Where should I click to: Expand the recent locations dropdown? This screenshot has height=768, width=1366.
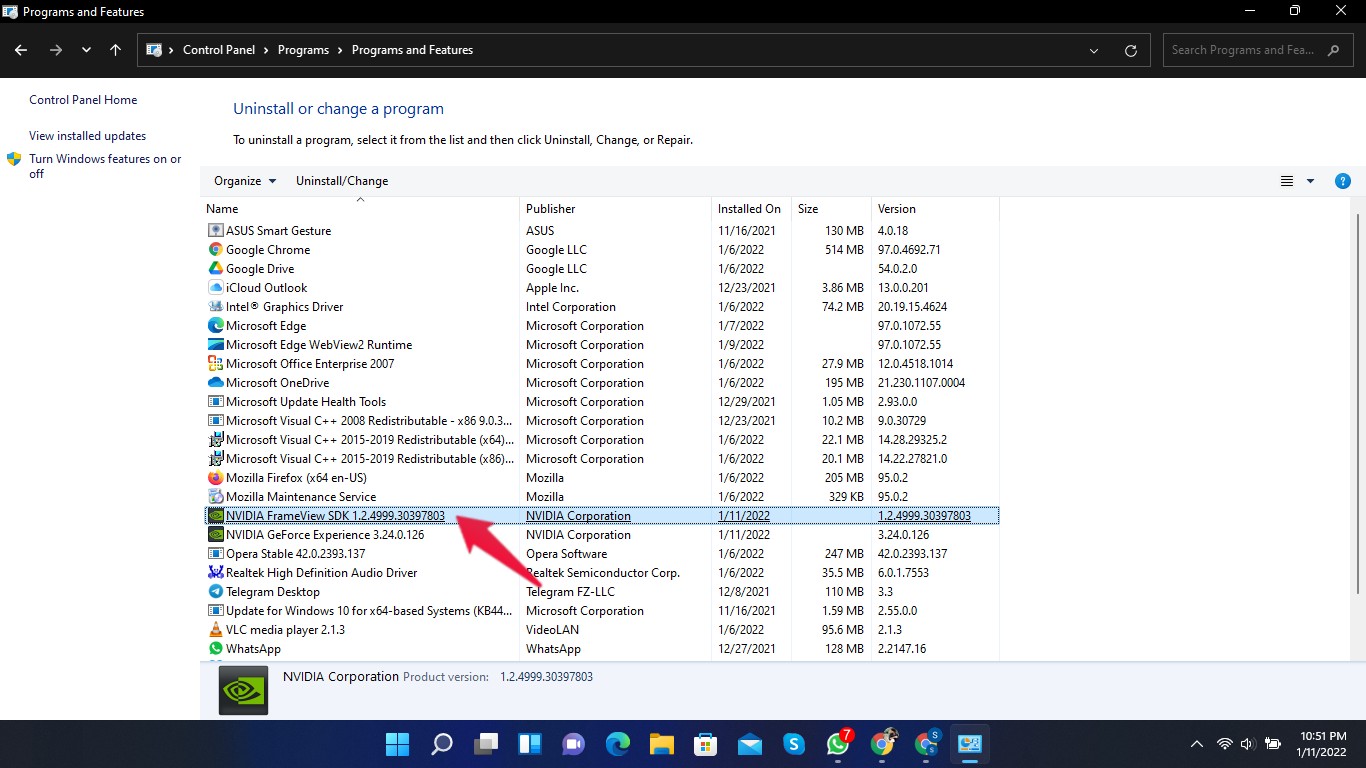click(x=86, y=50)
